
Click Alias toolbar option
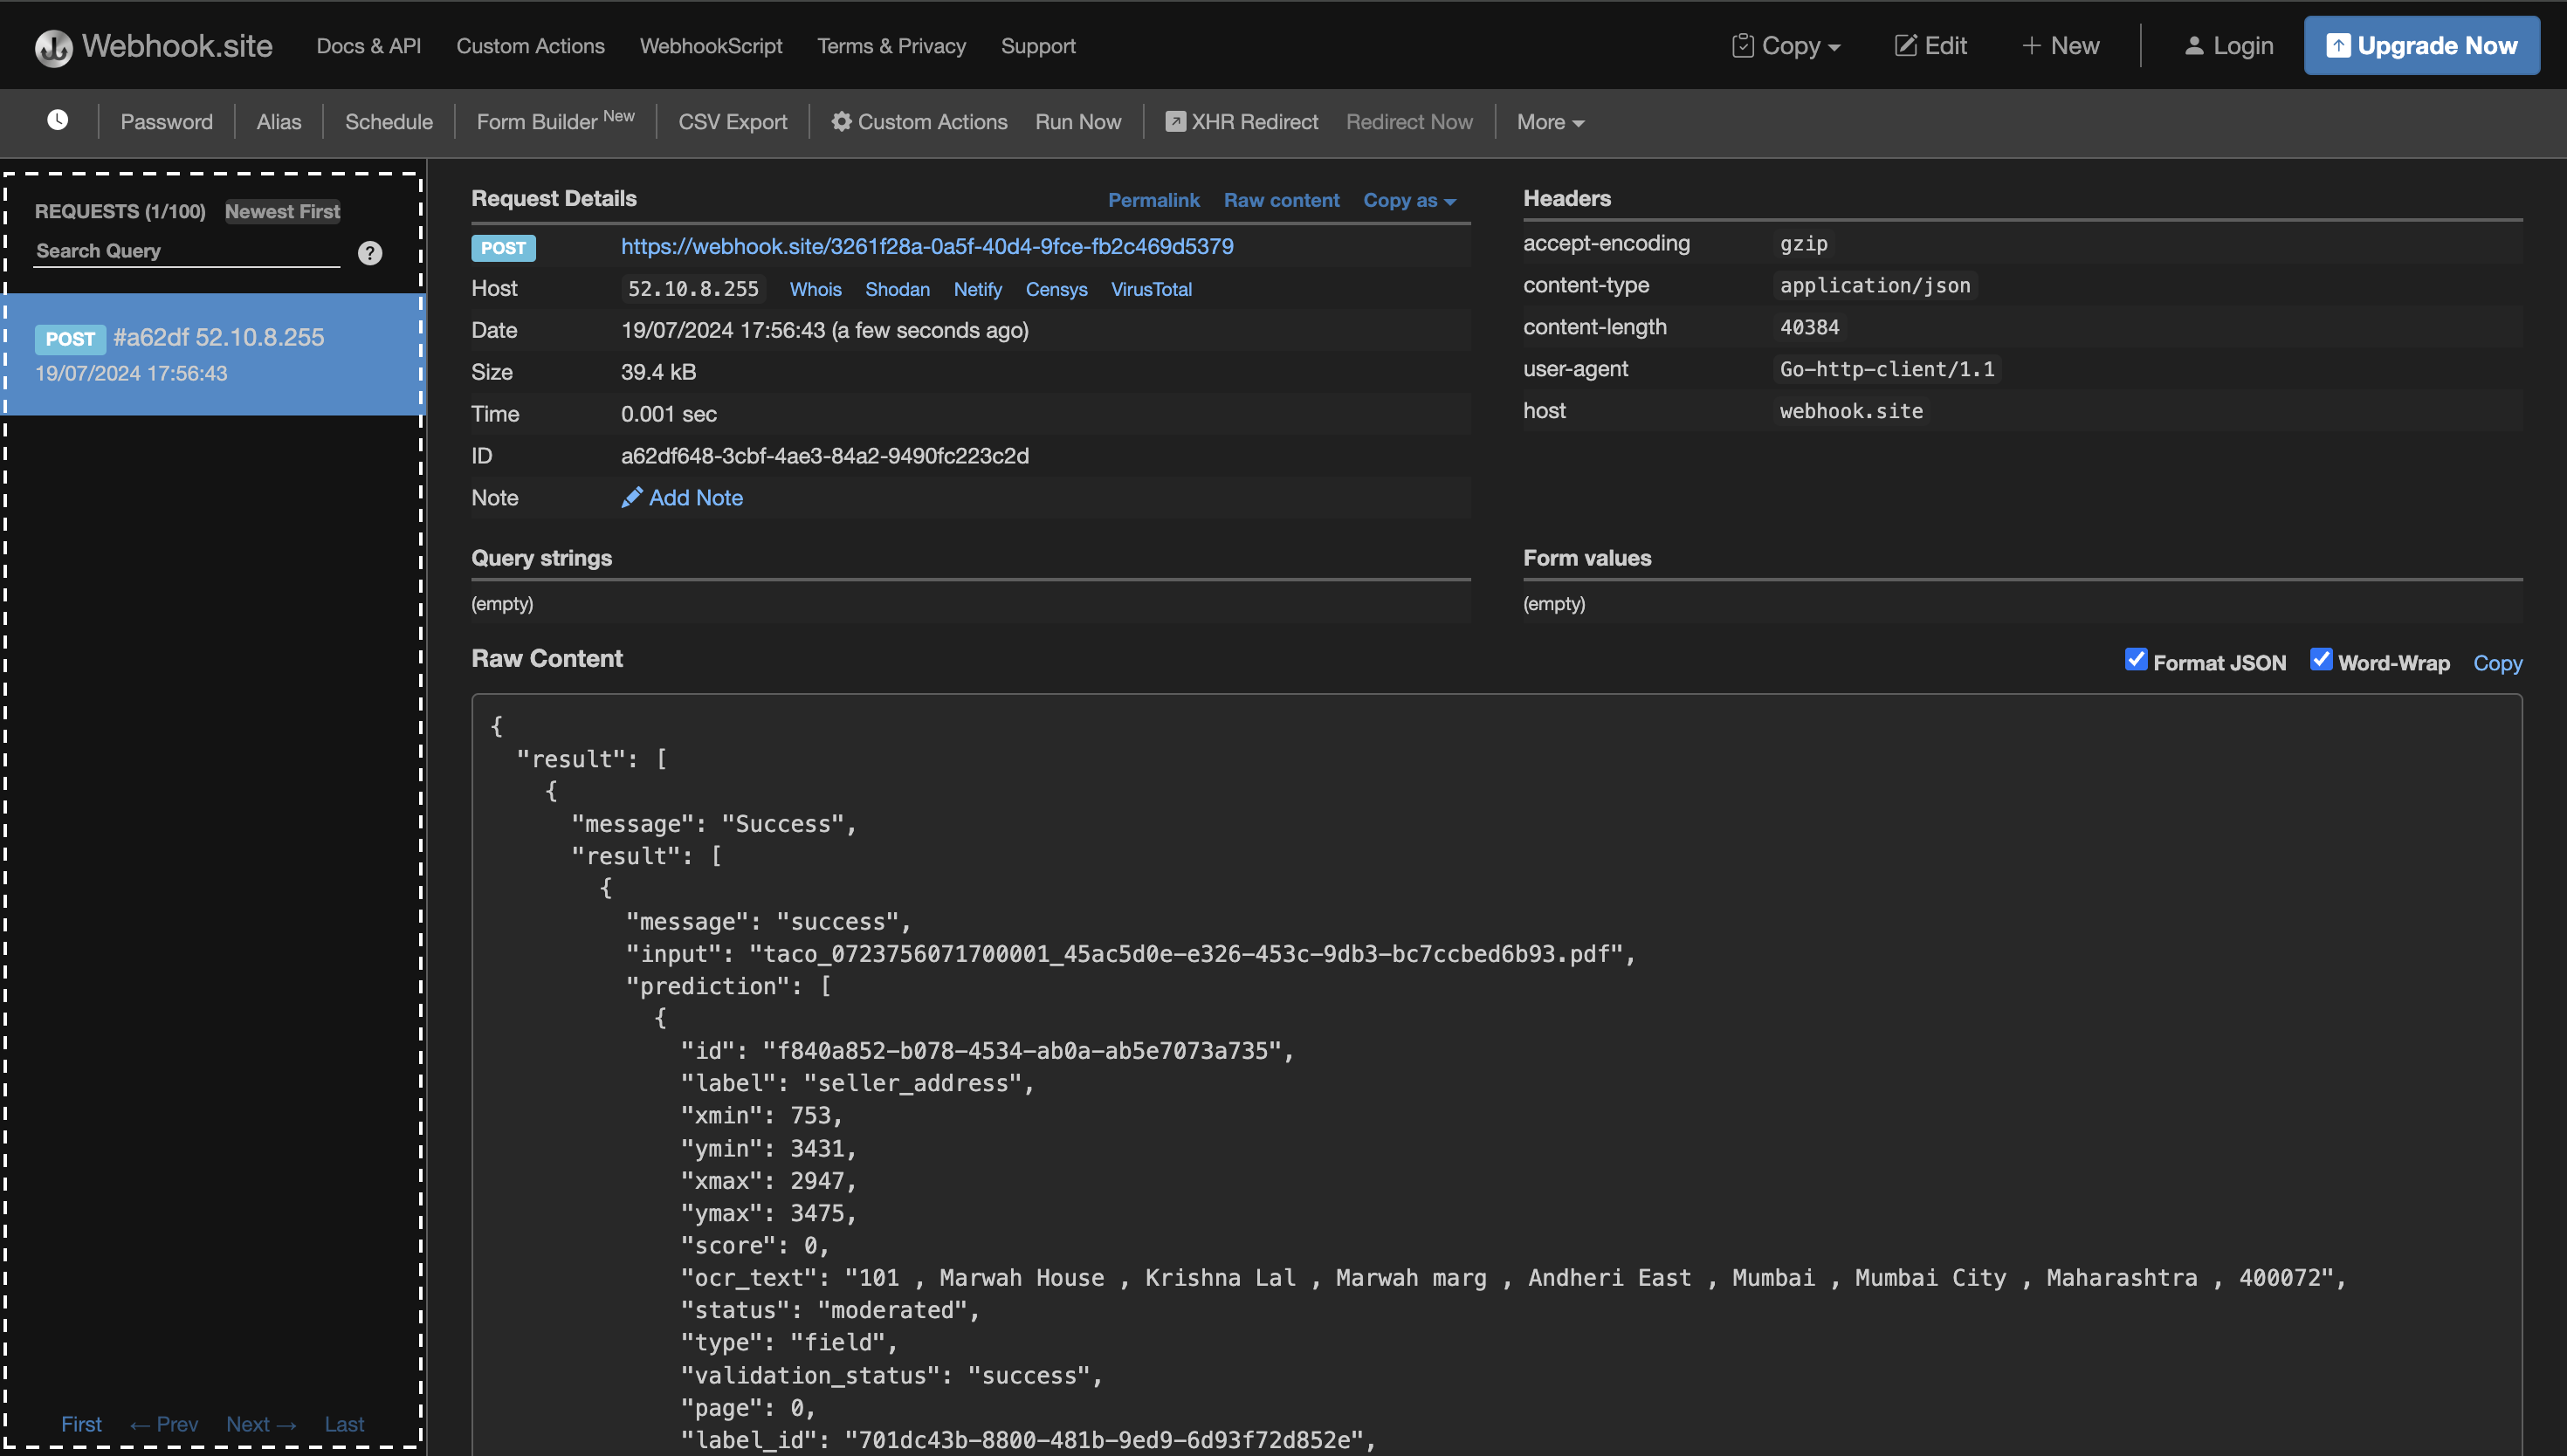[279, 122]
